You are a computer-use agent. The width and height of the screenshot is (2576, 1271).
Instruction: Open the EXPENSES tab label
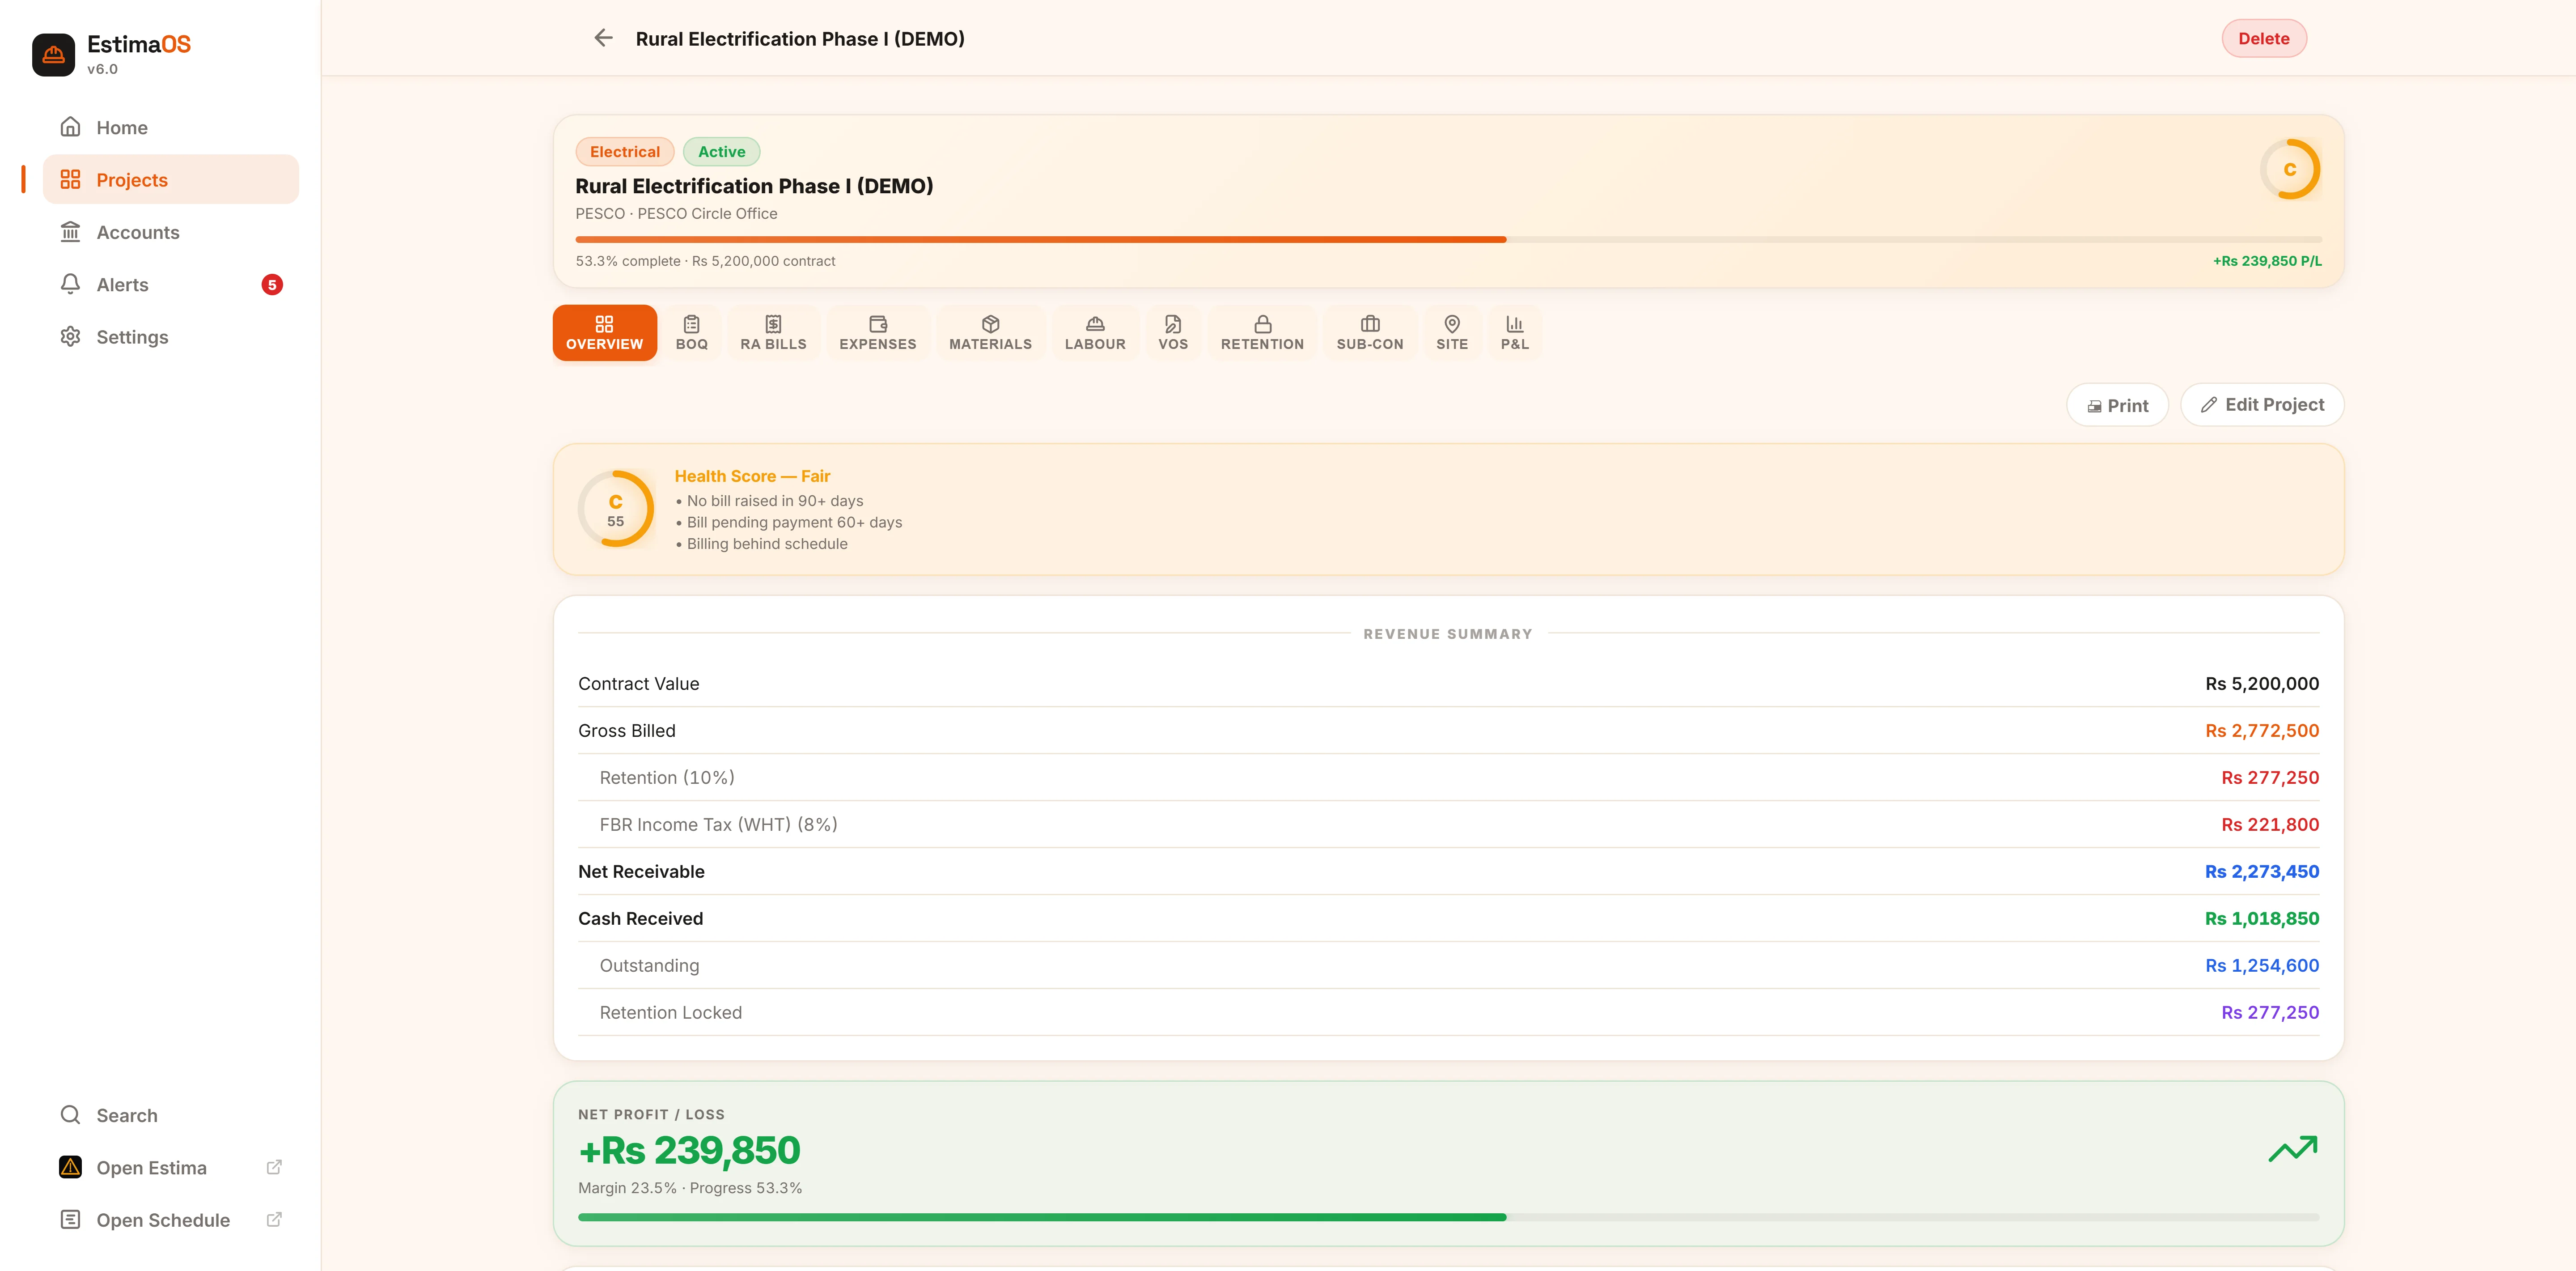point(878,344)
